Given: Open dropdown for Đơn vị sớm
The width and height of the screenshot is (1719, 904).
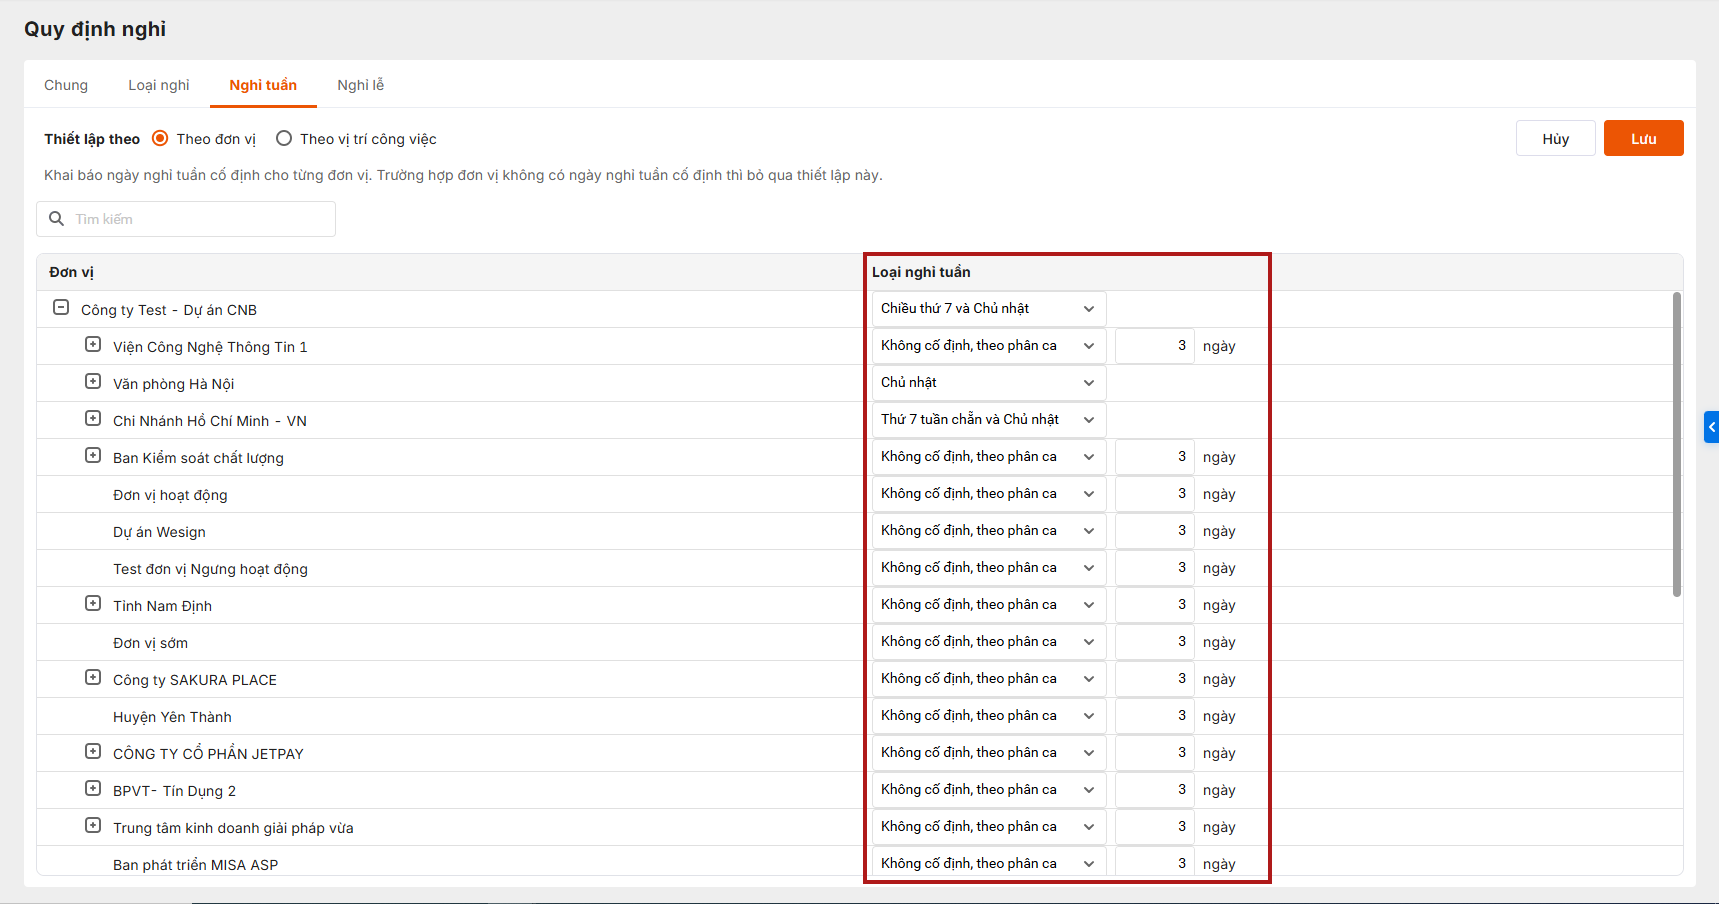Looking at the screenshot, I should pyautogui.click(x=989, y=642).
